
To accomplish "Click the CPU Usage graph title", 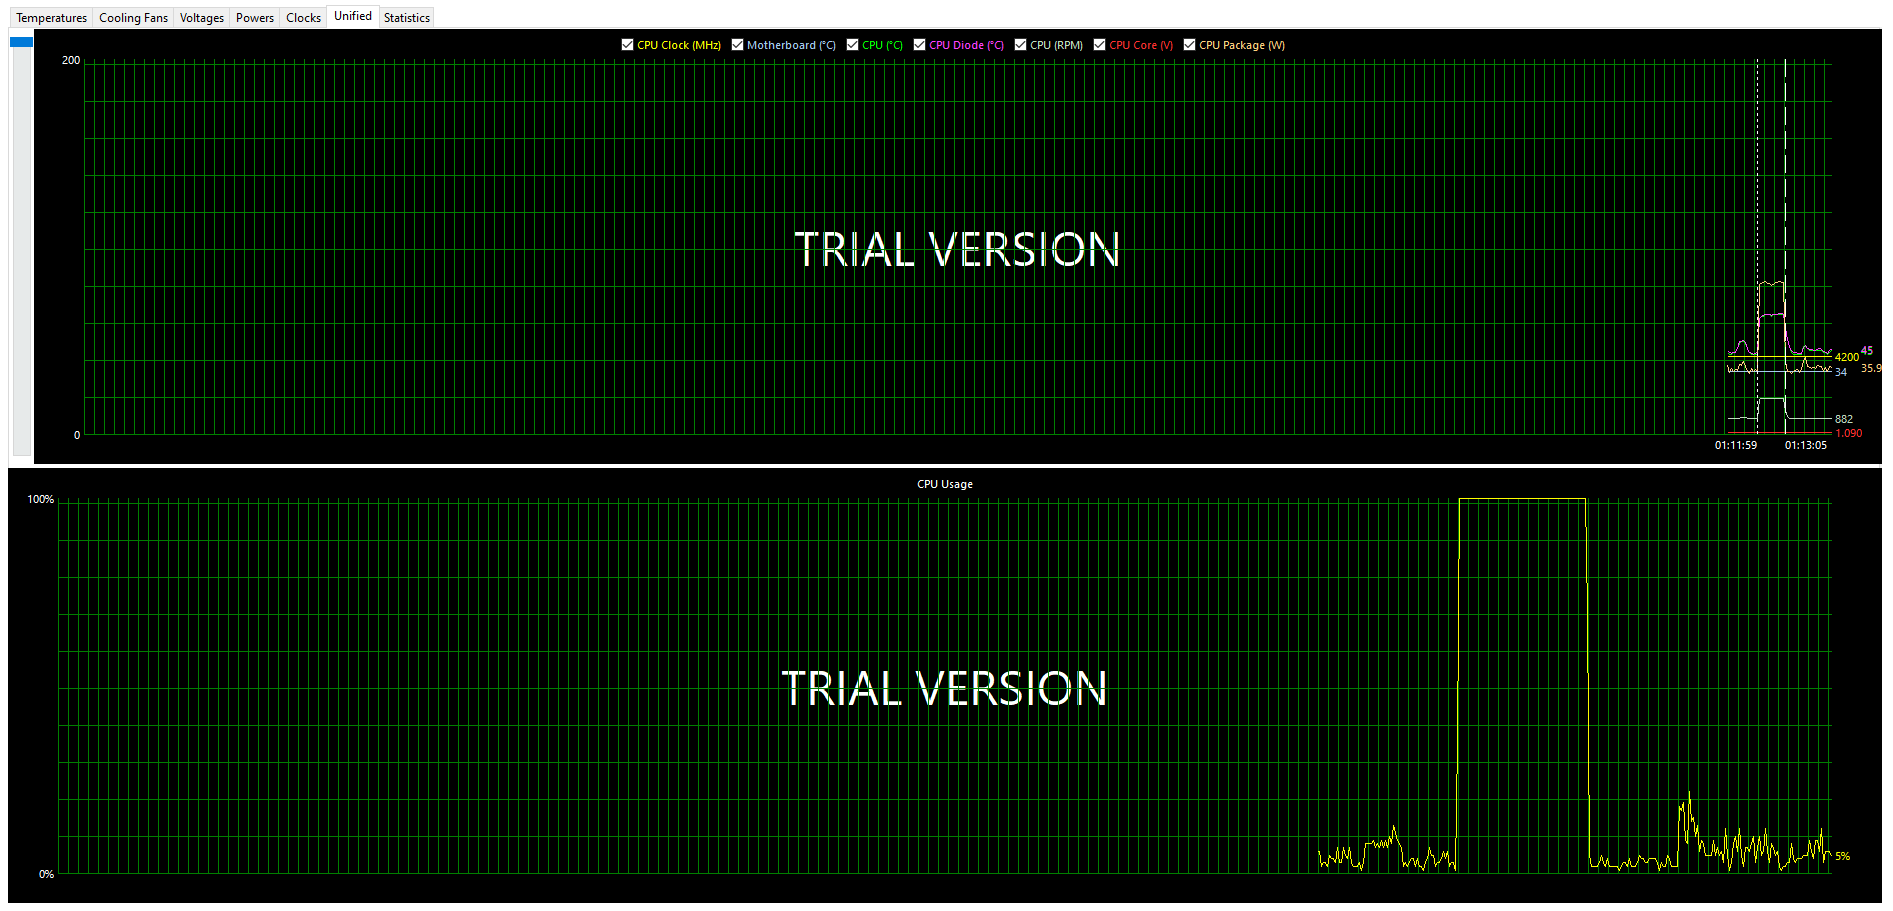I will click(945, 484).
